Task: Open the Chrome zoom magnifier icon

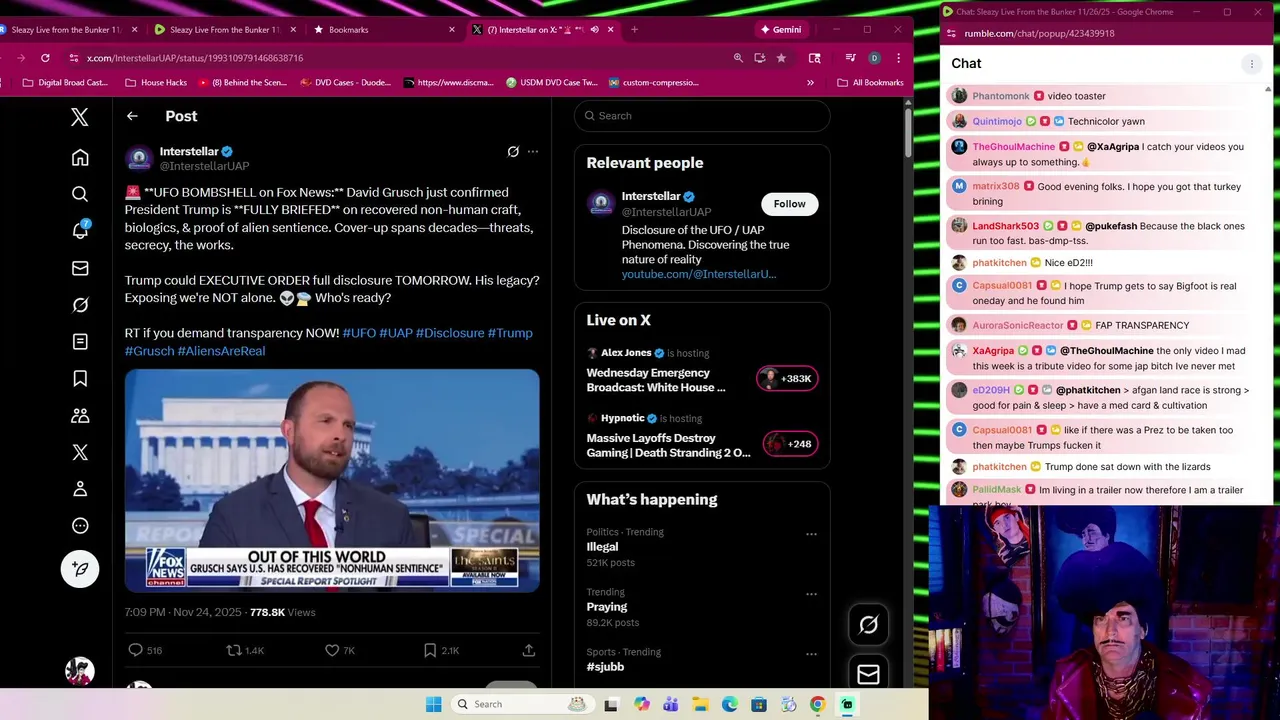Action: tap(738, 58)
